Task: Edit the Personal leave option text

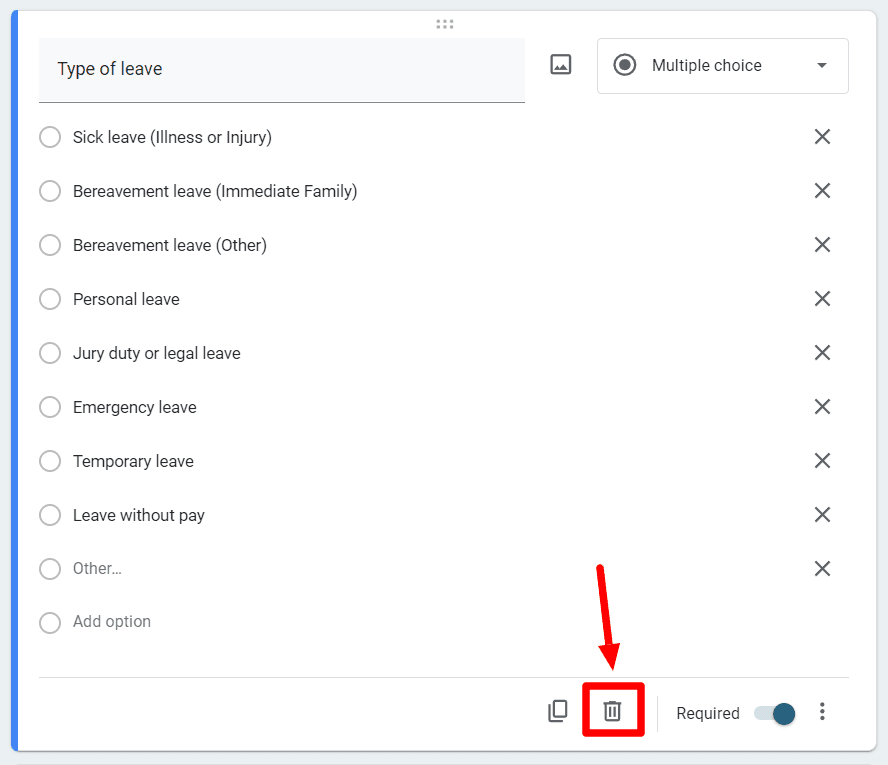Action: click(126, 299)
